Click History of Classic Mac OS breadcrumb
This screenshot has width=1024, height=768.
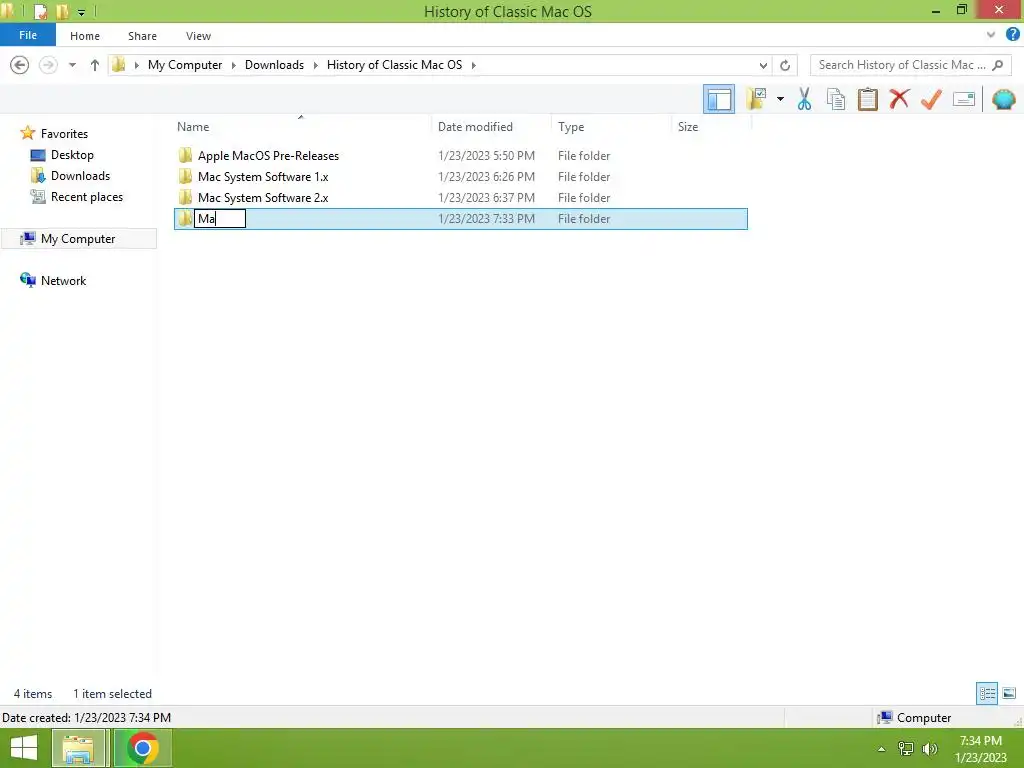(x=394, y=65)
